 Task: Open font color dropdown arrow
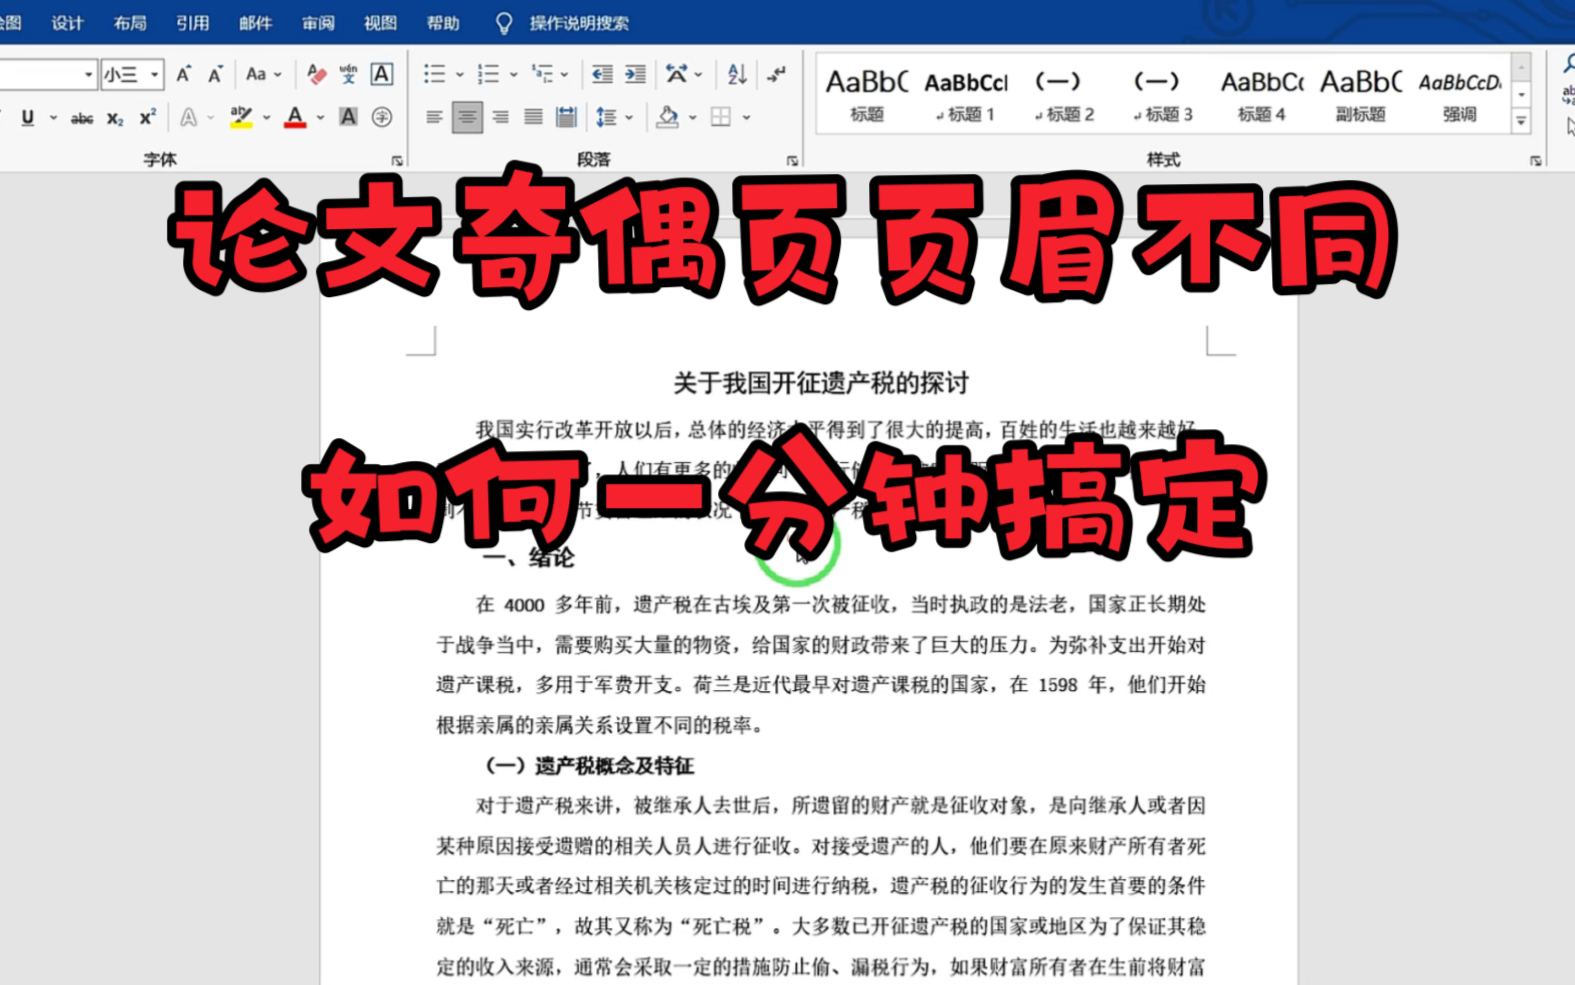tap(320, 118)
